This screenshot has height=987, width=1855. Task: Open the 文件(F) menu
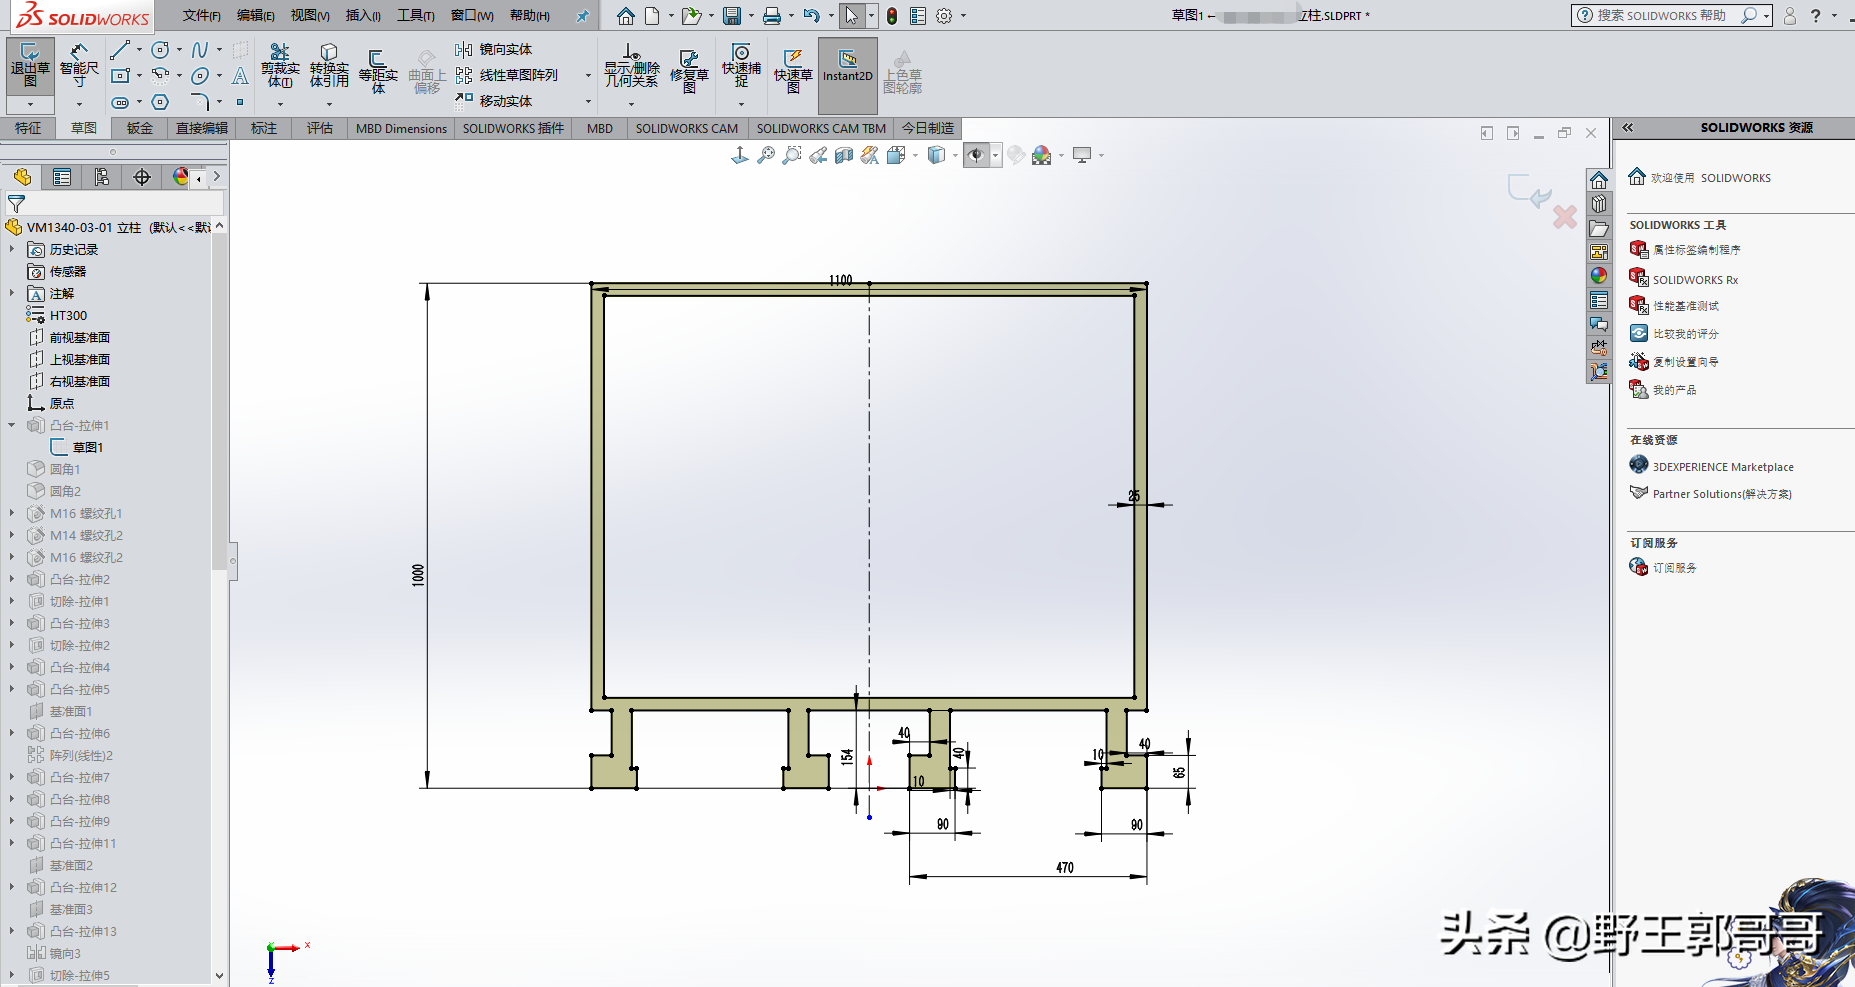point(202,16)
